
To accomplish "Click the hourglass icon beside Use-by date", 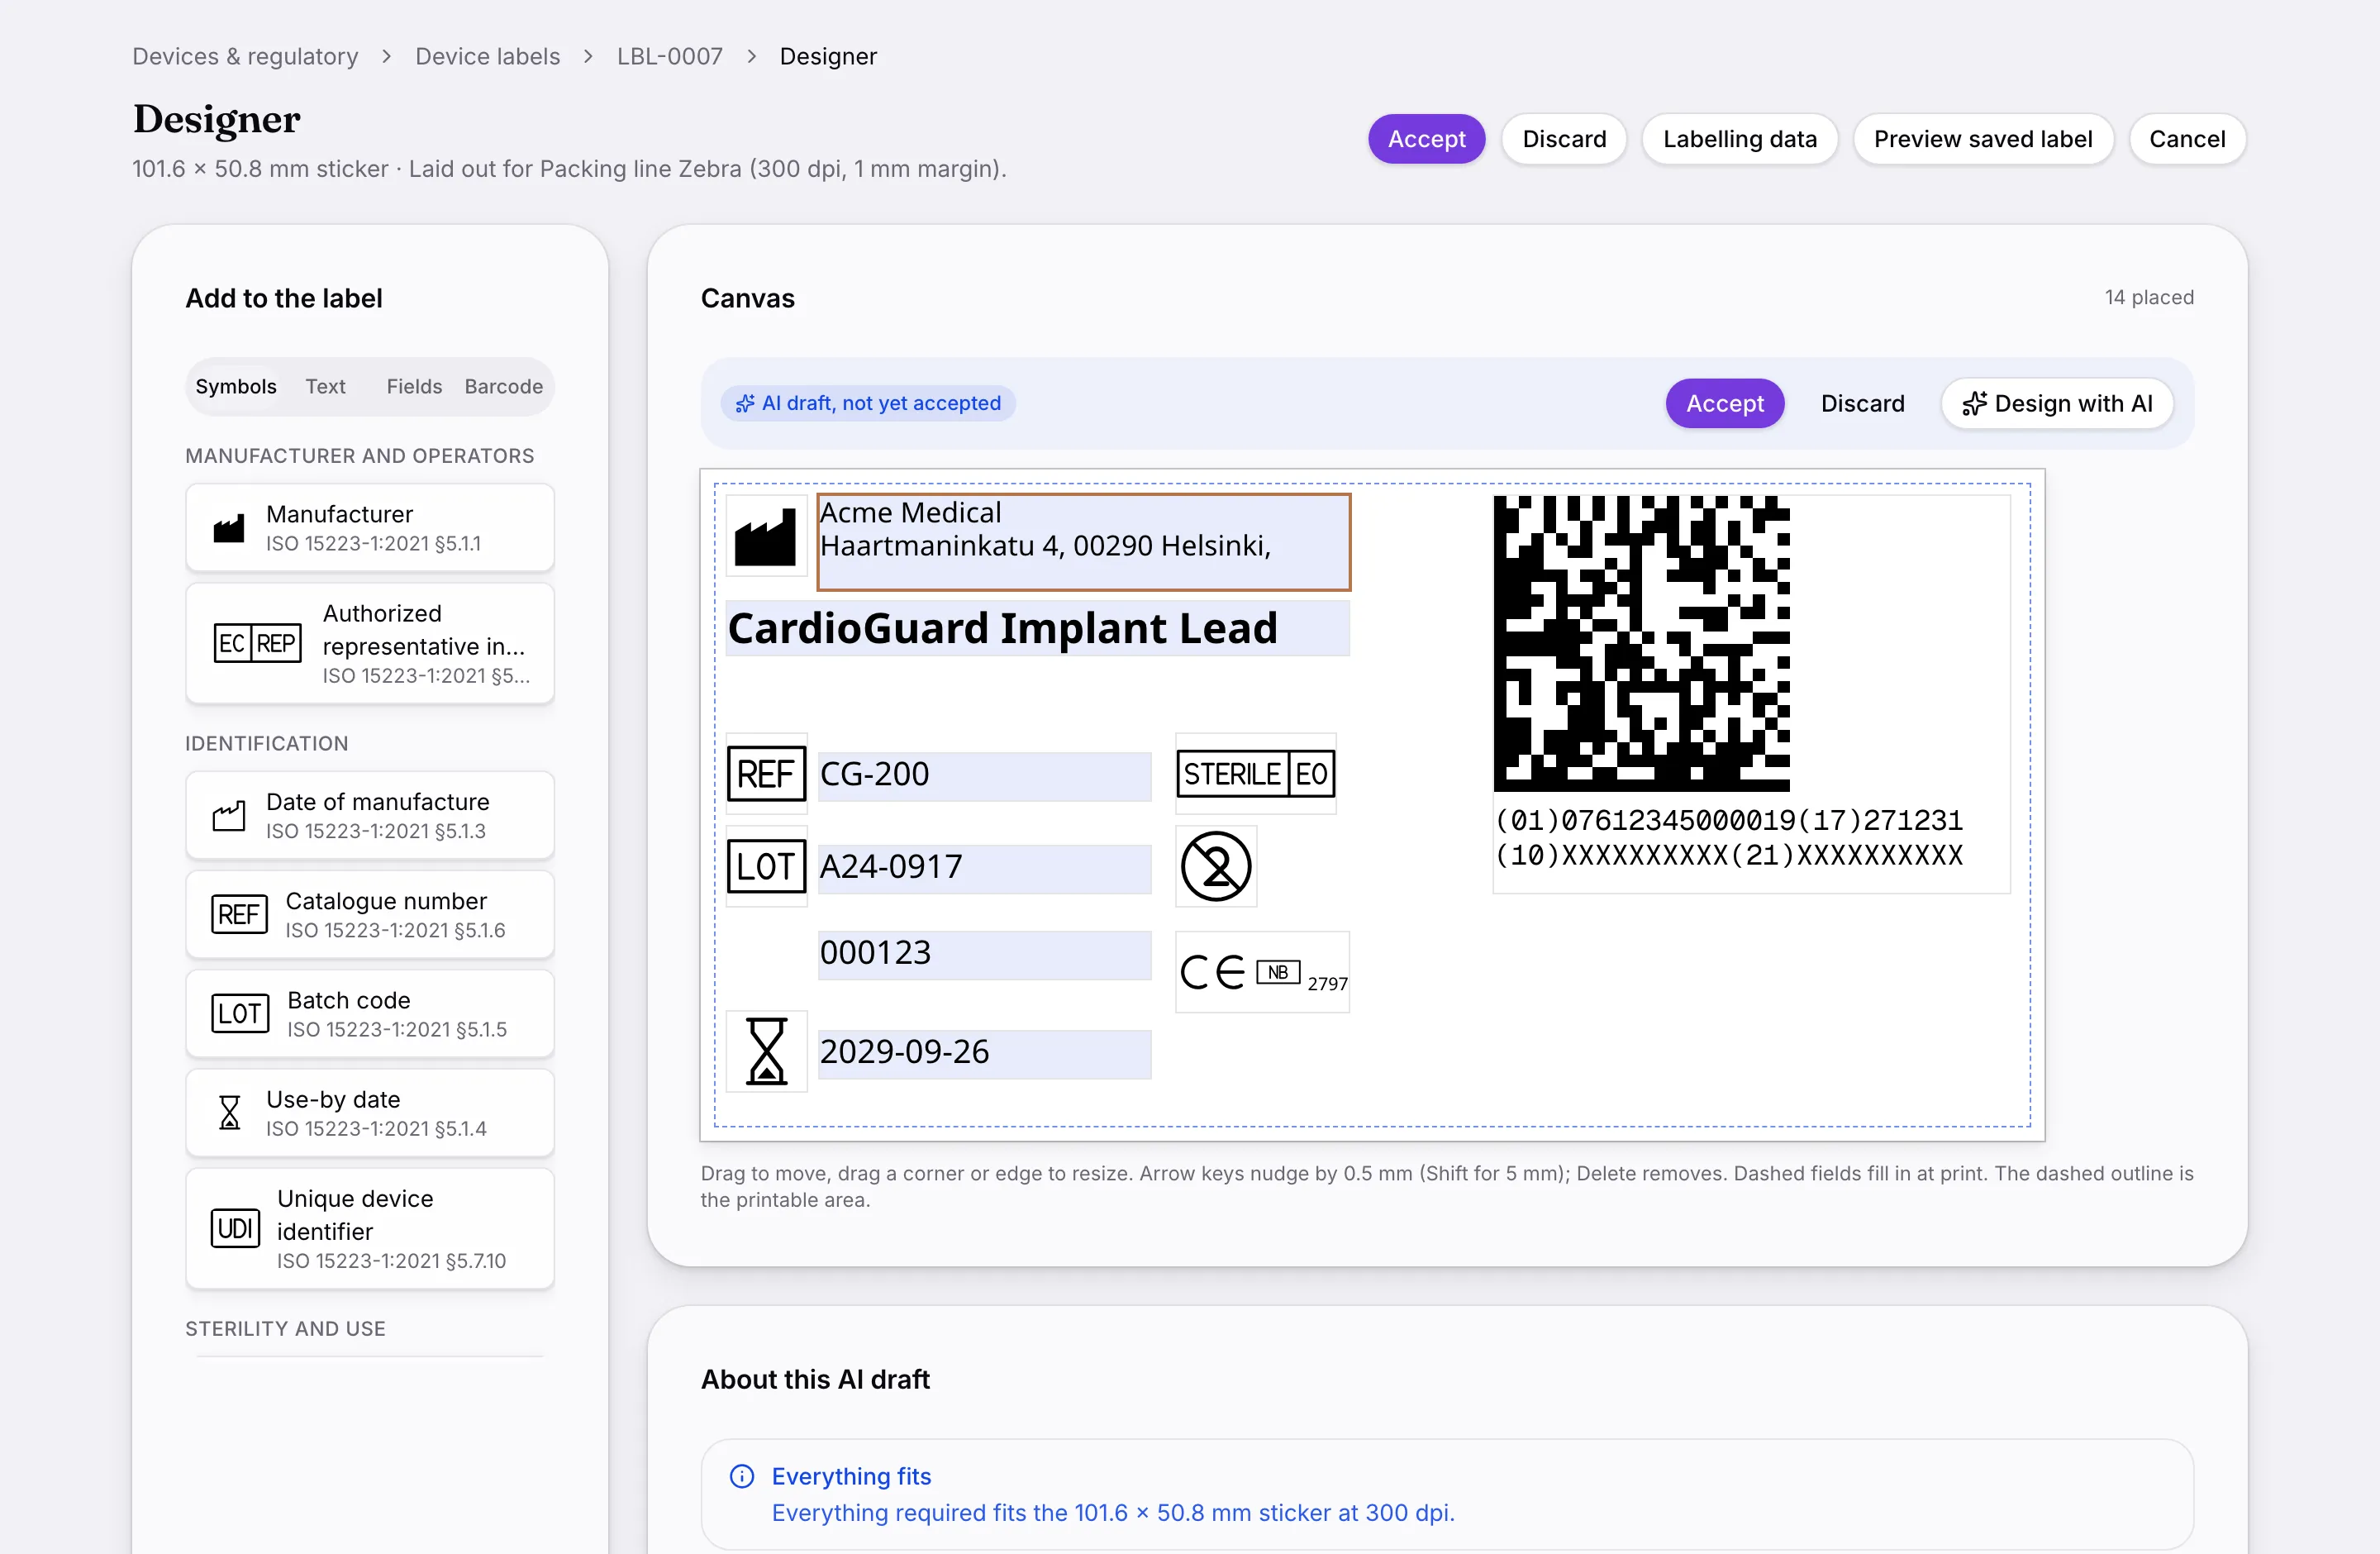I will (229, 1112).
